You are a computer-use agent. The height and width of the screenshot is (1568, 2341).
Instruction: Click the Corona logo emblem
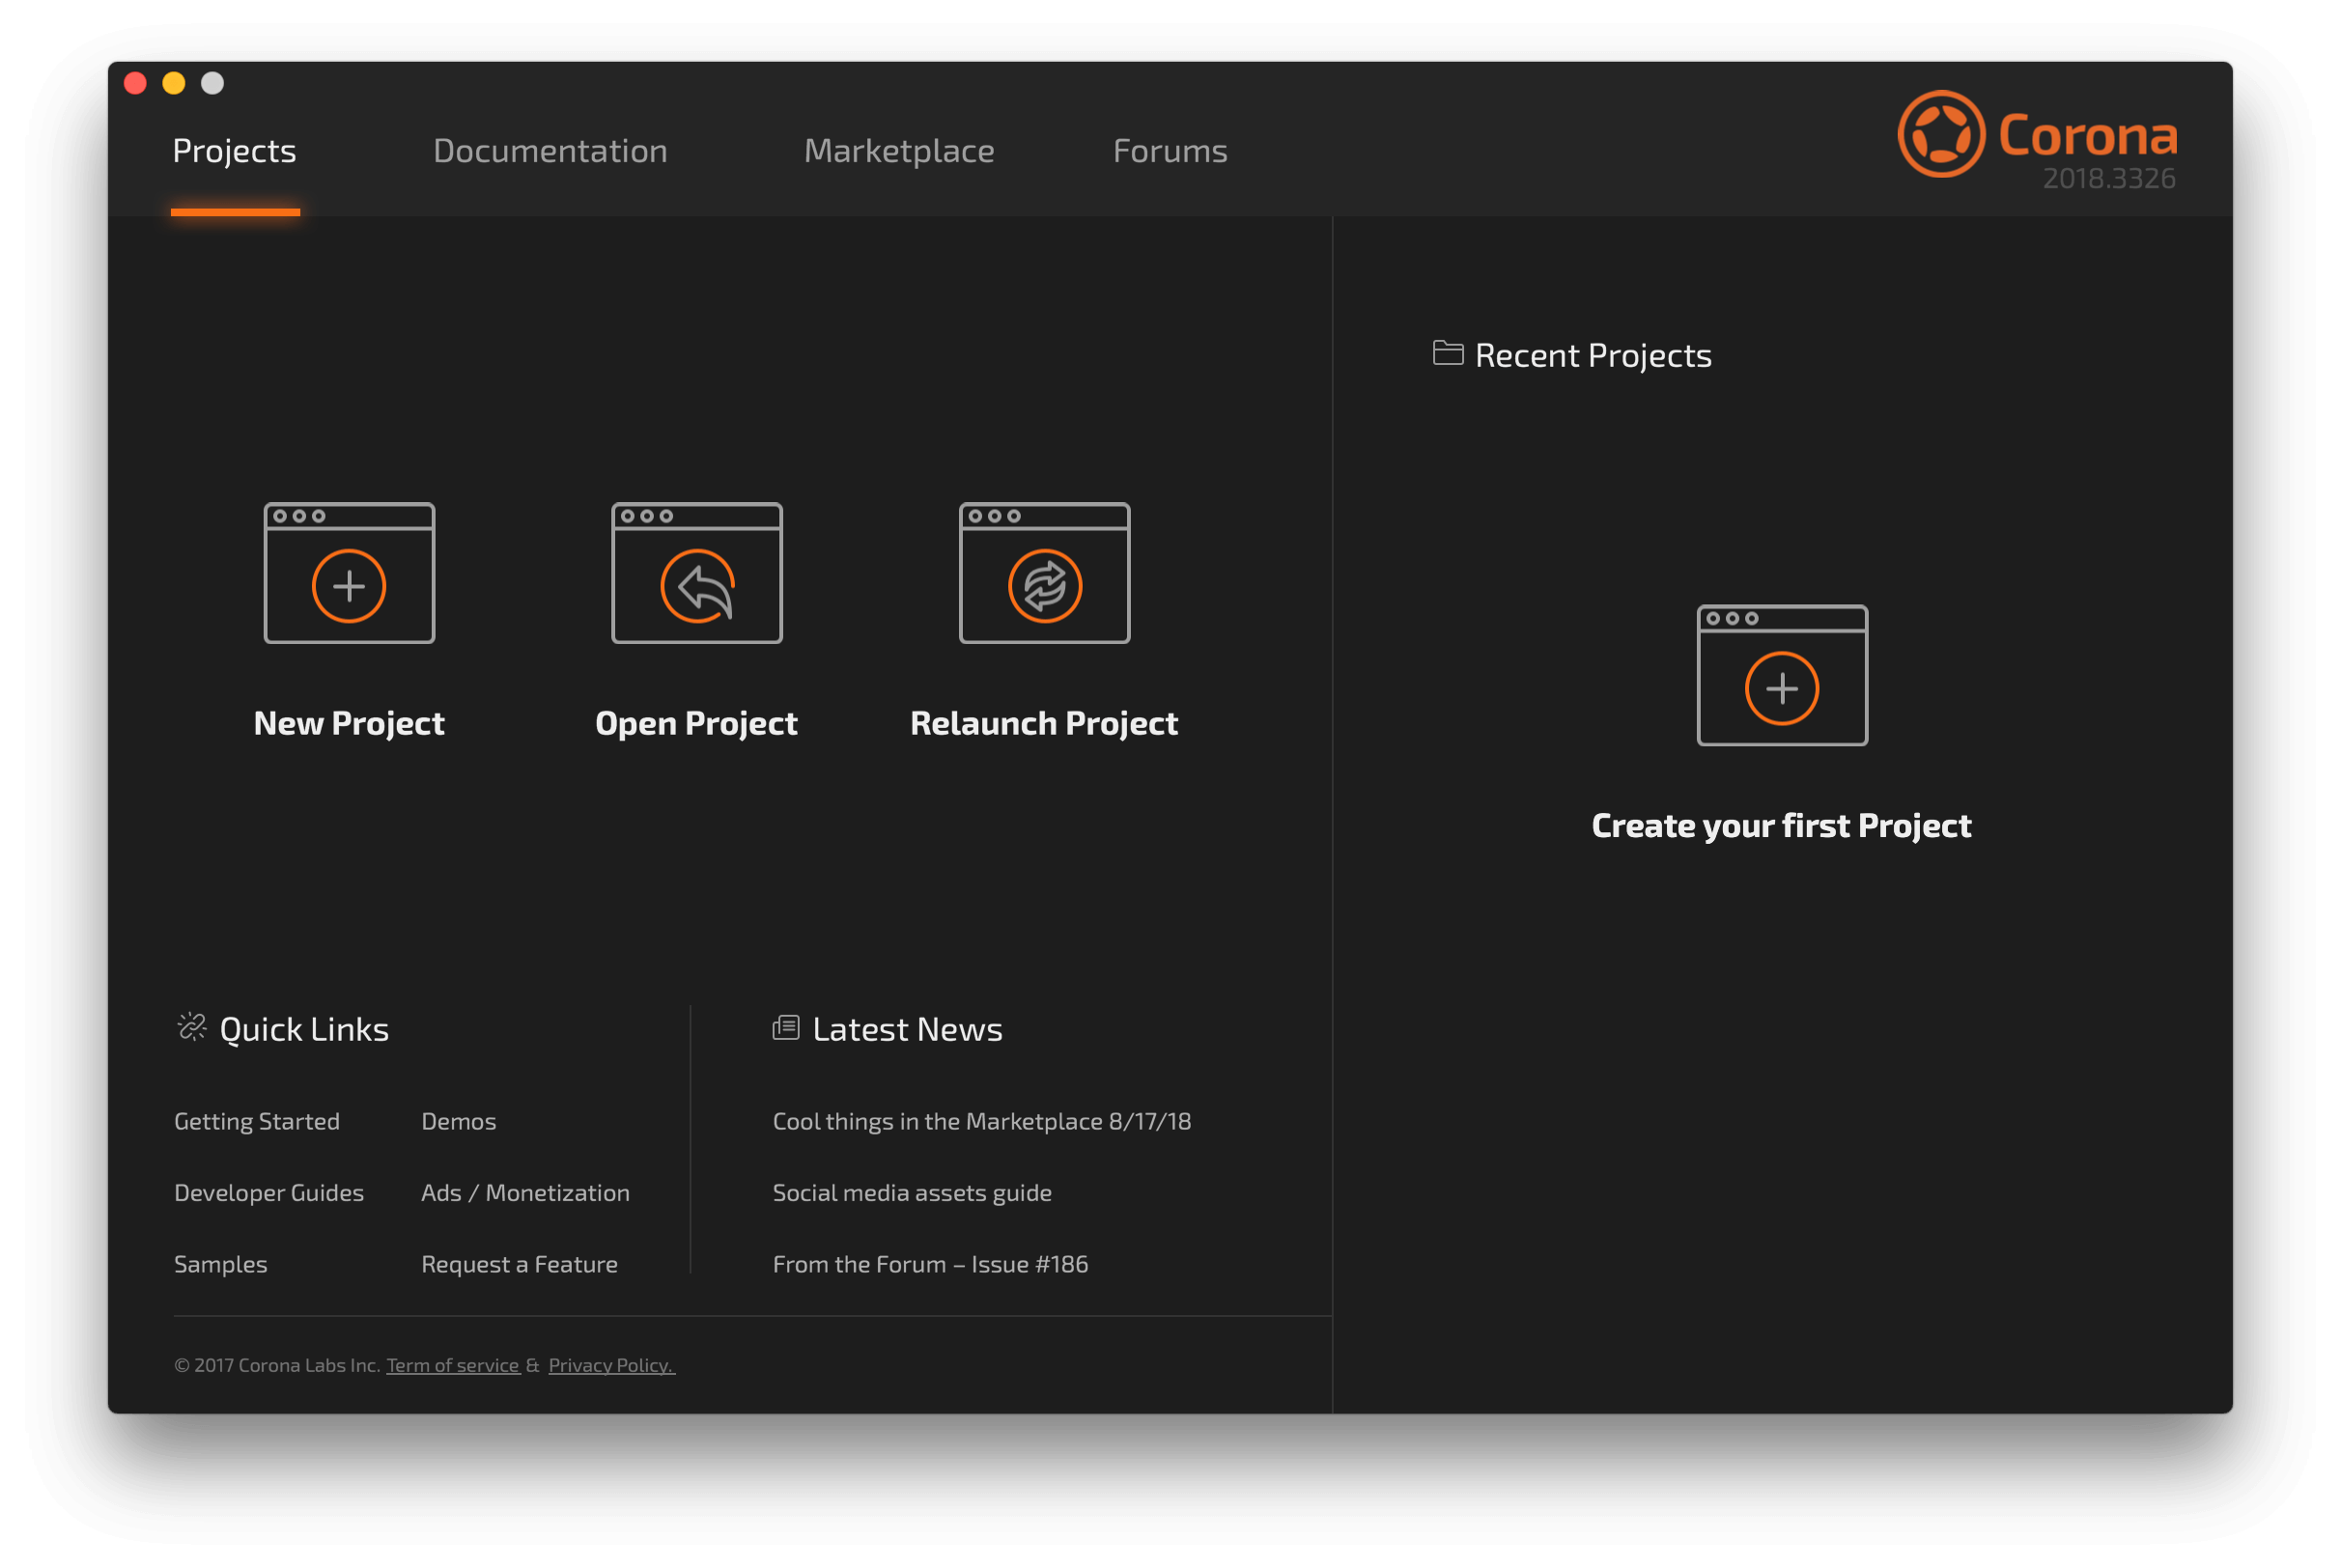[1941, 134]
